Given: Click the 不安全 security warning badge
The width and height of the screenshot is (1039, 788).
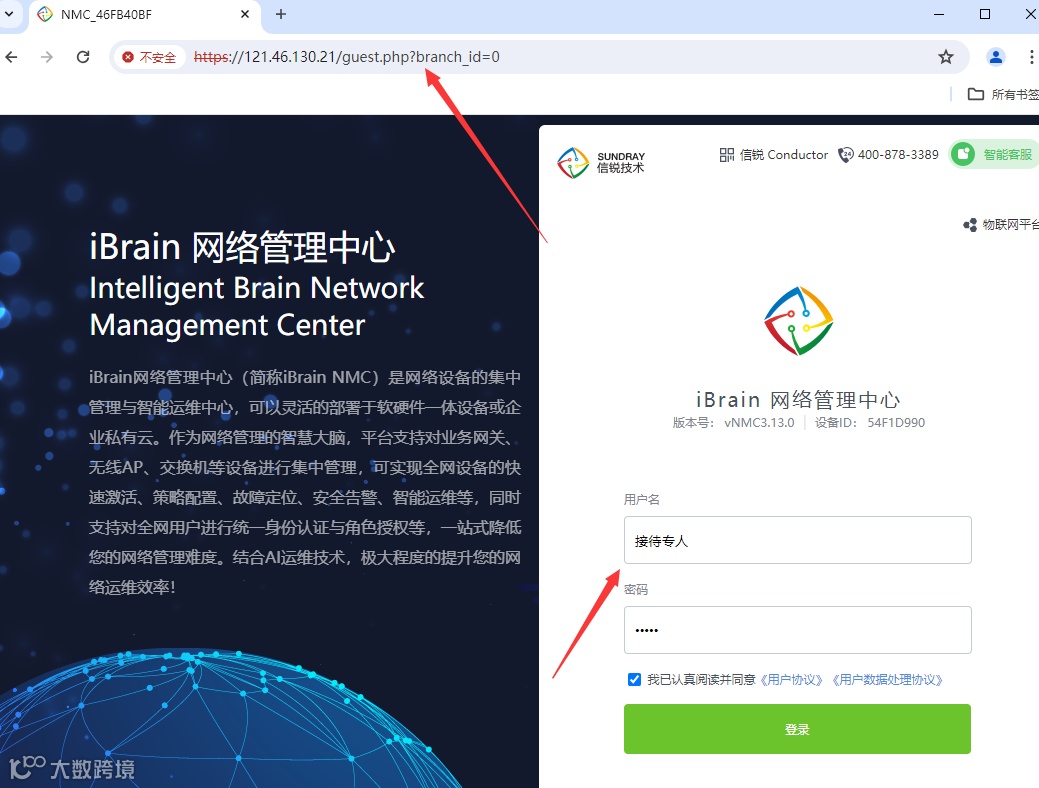Looking at the screenshot, I should [x=149, y=57].
